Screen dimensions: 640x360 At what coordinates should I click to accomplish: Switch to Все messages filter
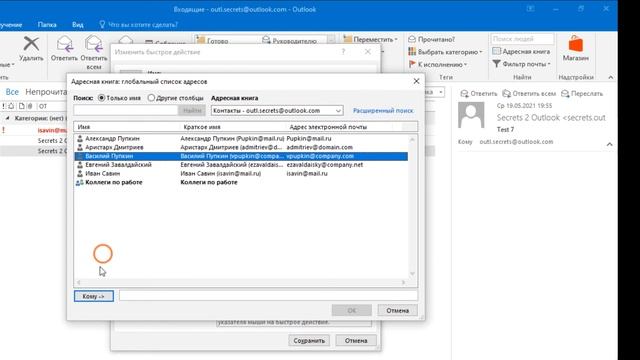tap(12, 92)
